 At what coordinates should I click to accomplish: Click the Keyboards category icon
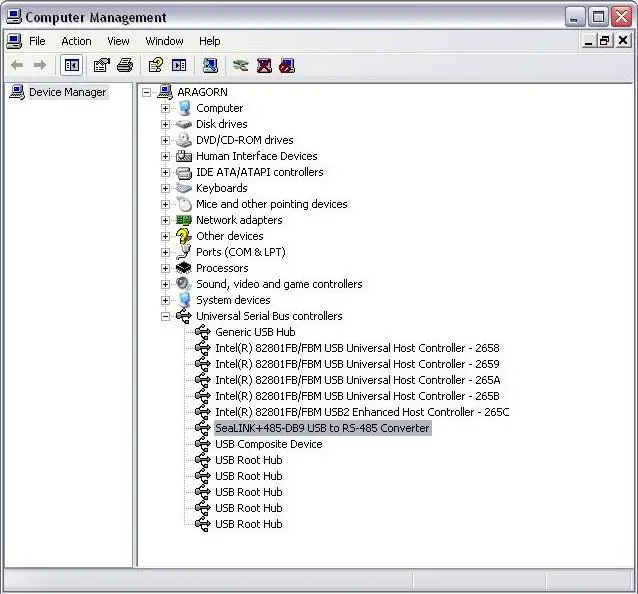tap(184, 188)
